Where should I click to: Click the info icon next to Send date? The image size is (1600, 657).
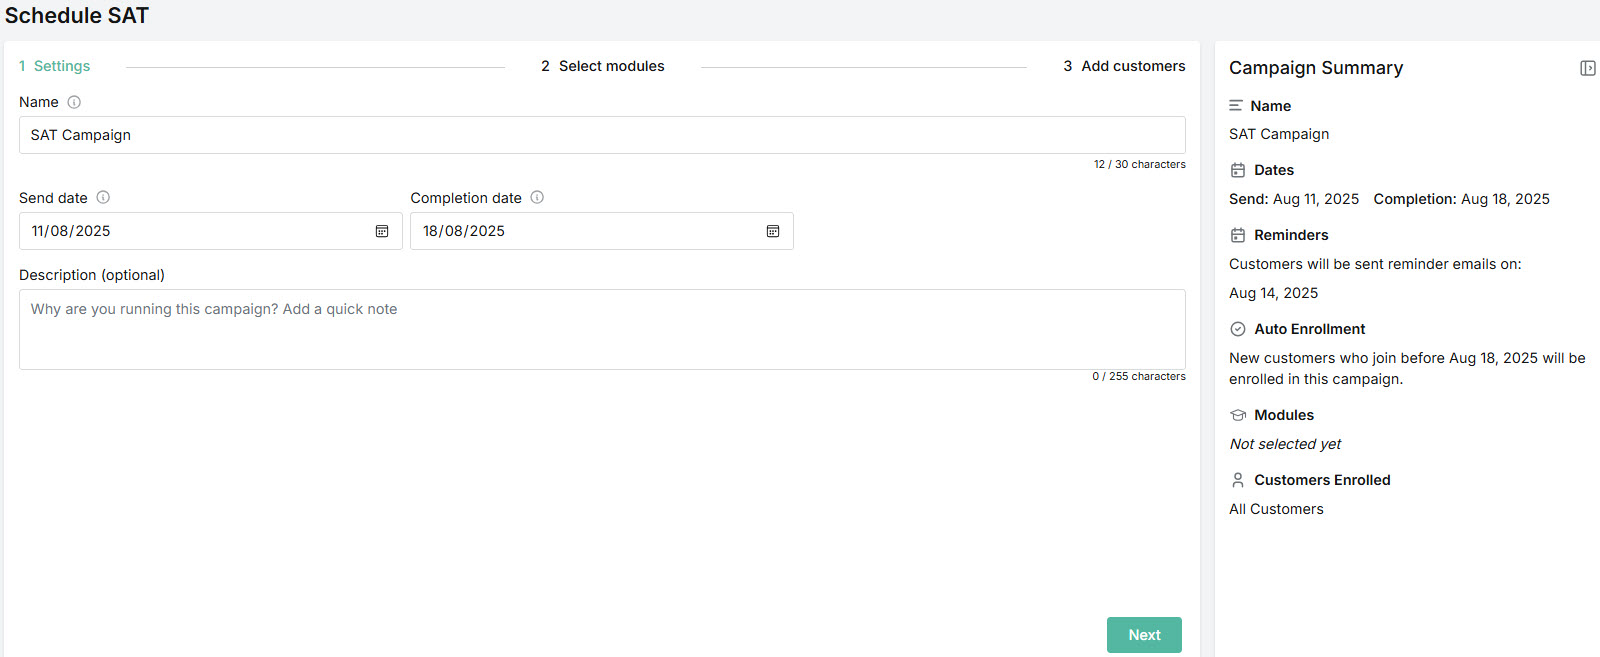click(103, 198)
